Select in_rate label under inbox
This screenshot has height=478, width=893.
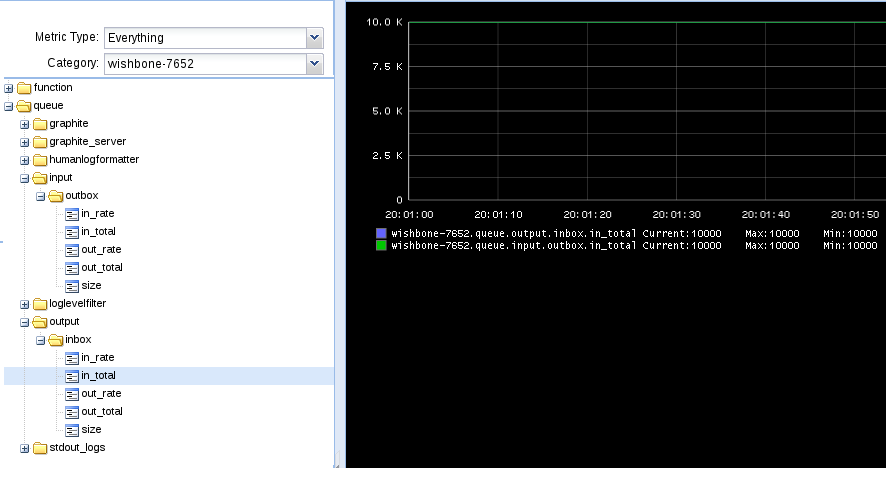click(98, 358)
